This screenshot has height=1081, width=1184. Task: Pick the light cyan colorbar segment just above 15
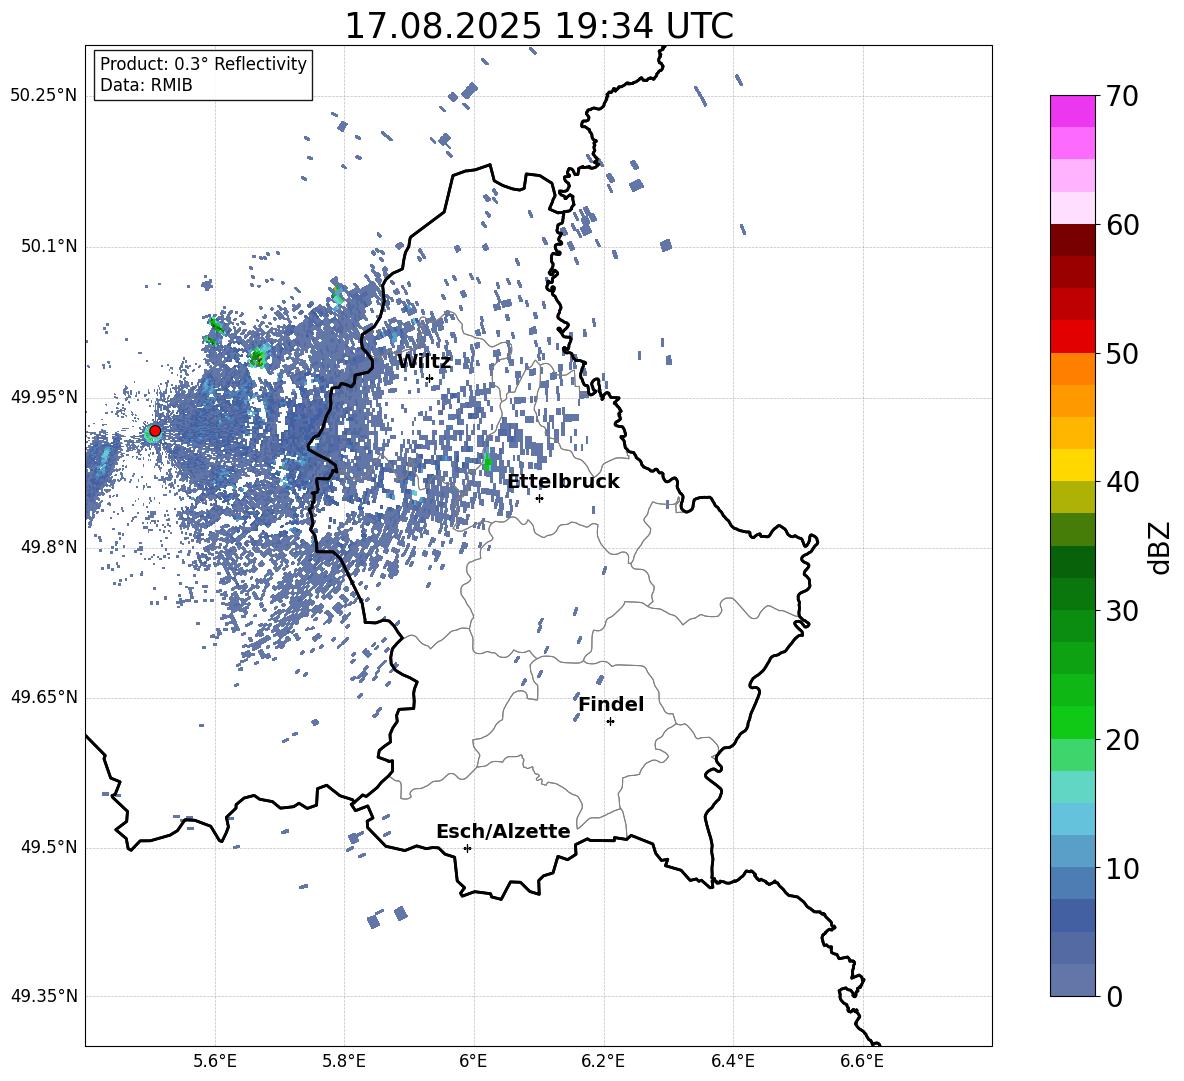click(x=1073, y=787)
